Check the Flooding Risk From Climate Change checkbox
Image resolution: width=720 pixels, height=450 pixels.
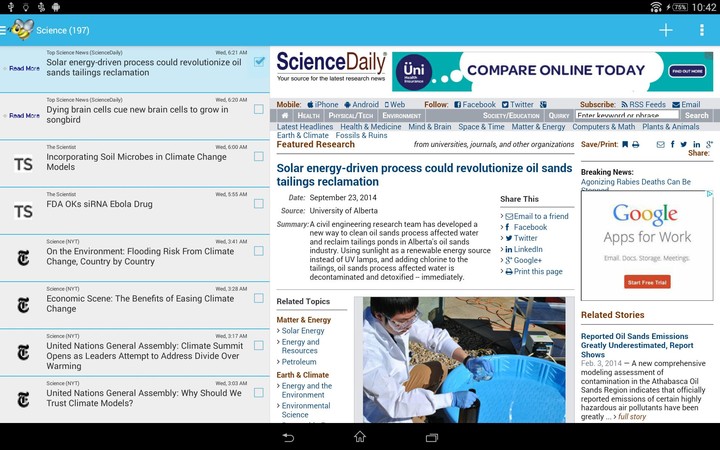tap(259, 251)
